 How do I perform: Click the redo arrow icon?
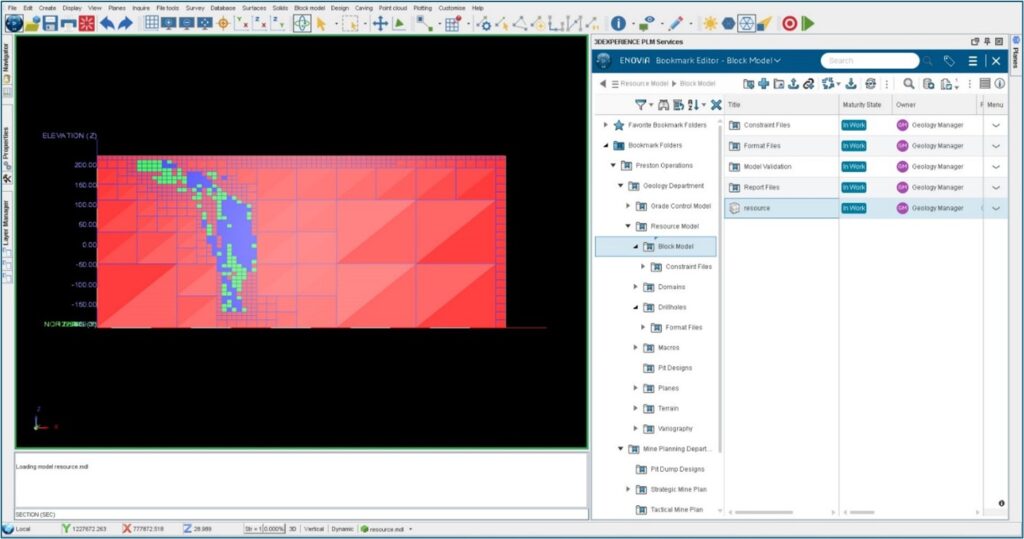click(125, 24)
